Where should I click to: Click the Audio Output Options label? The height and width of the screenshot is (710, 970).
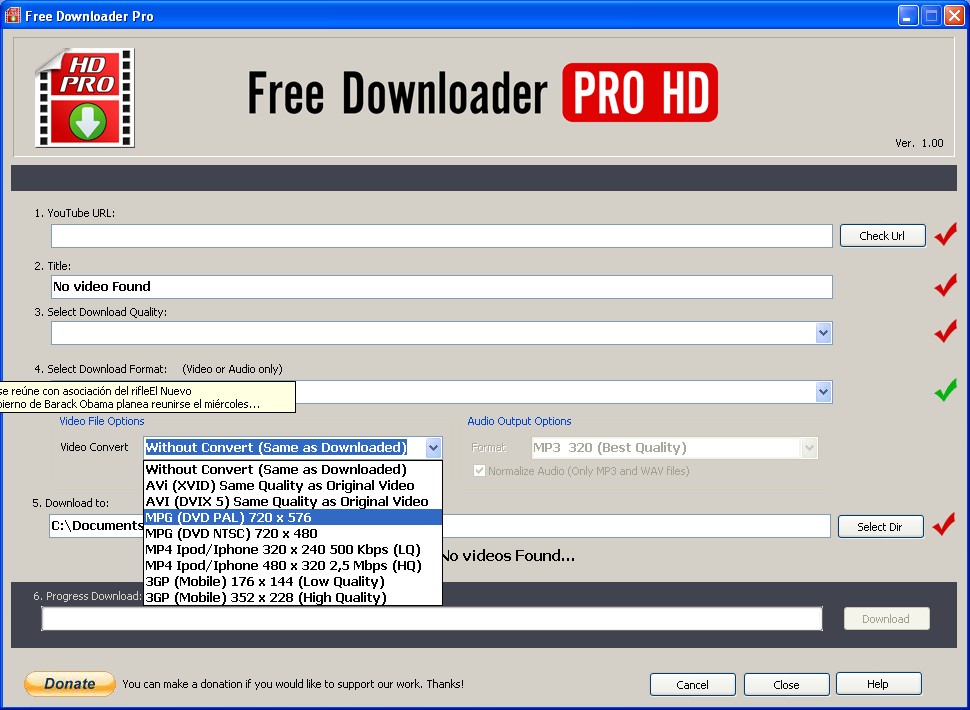(519, 421)
